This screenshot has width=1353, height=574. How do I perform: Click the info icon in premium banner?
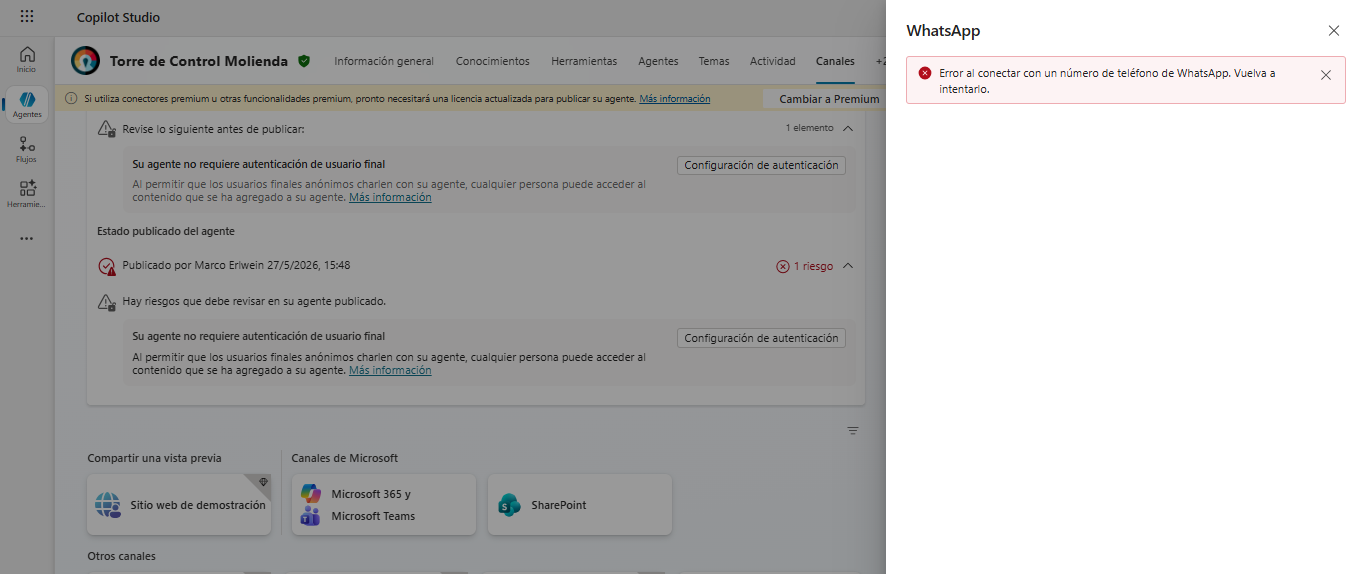[71, 99]
